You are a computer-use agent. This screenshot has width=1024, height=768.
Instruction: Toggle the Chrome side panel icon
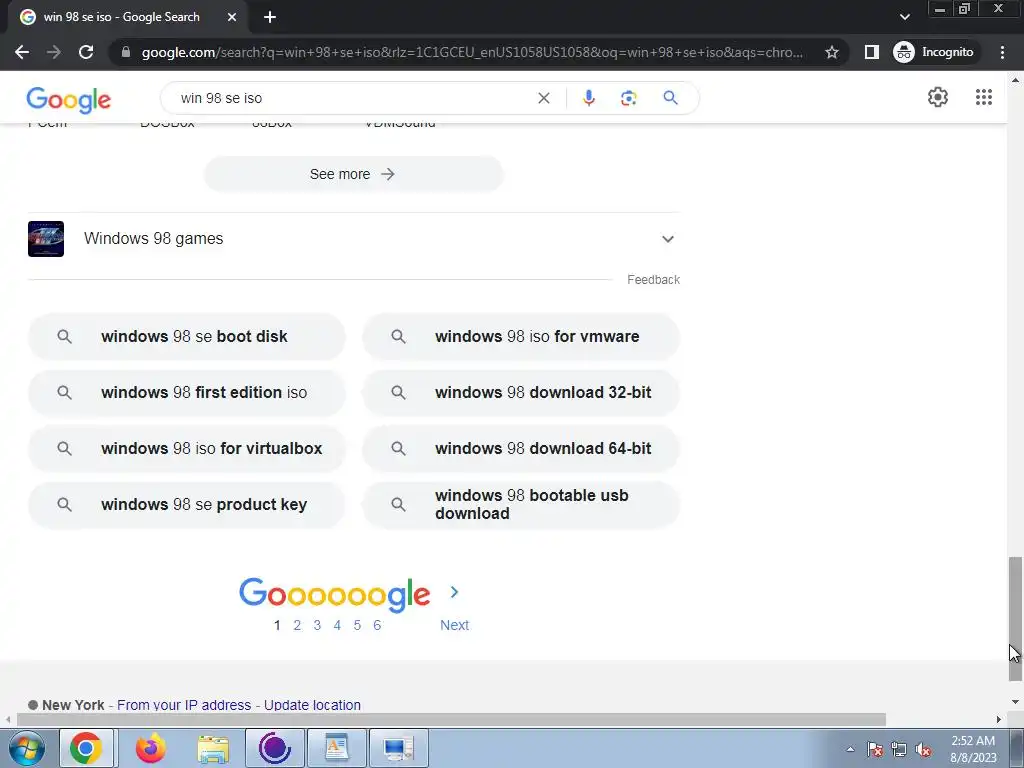871,52
